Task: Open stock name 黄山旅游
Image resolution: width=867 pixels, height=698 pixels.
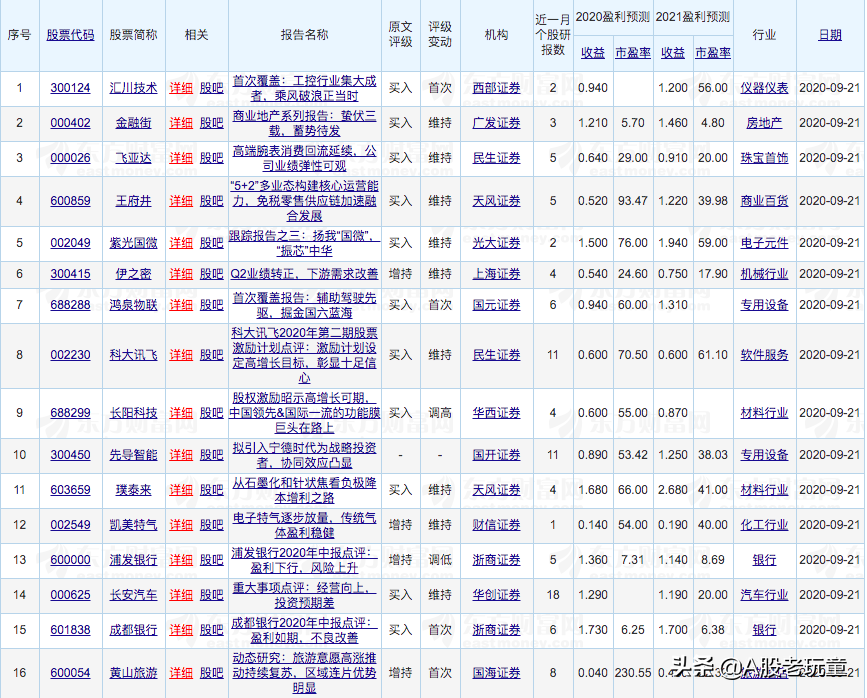Action: point(133,673)
